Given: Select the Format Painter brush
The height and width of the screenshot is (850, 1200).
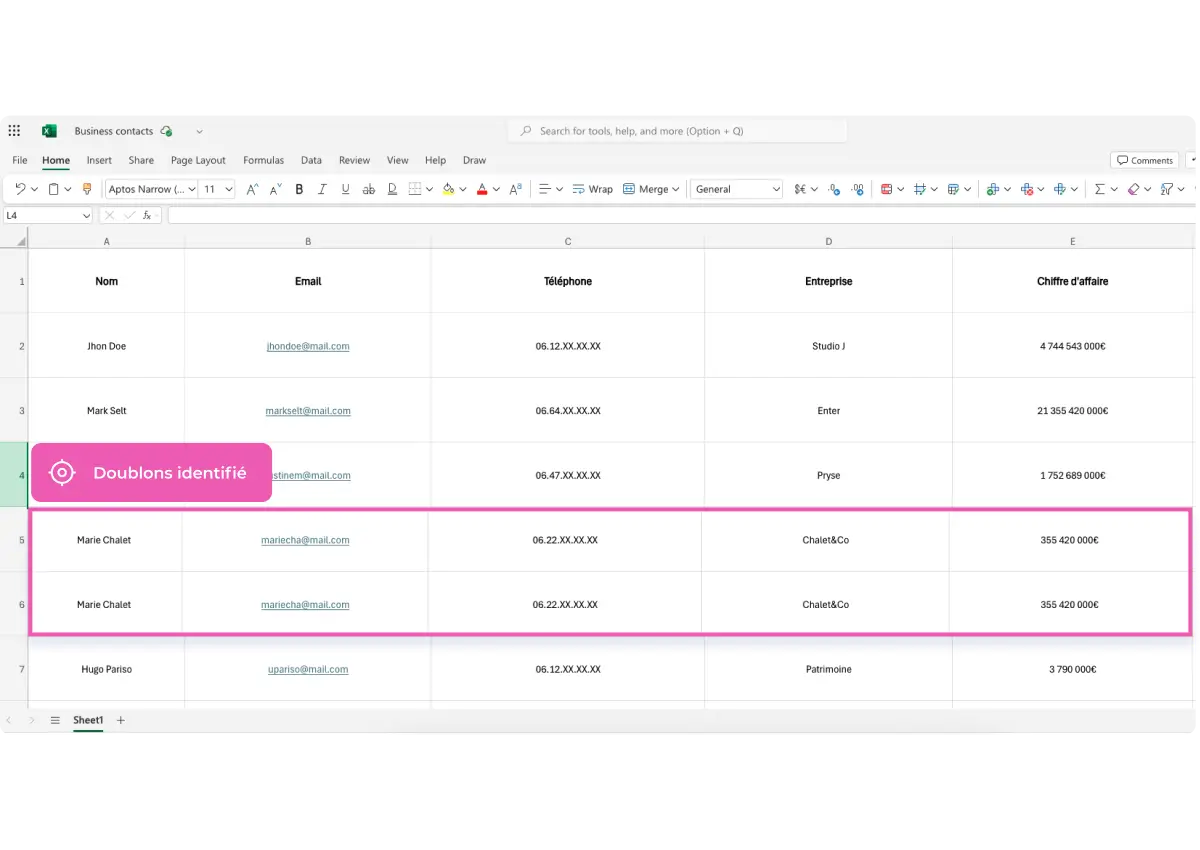Looking at the screenshot, I should (87, 189).
